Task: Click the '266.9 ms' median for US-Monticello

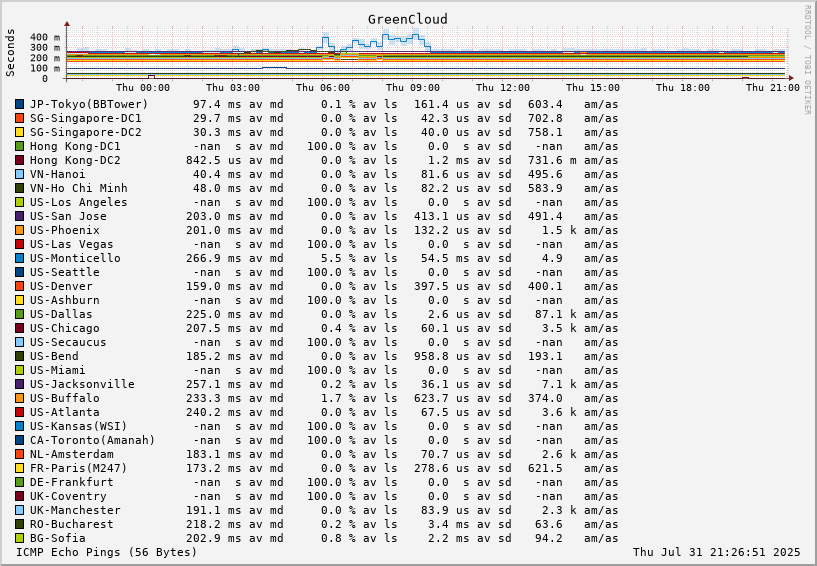Action: pos(214,258)
